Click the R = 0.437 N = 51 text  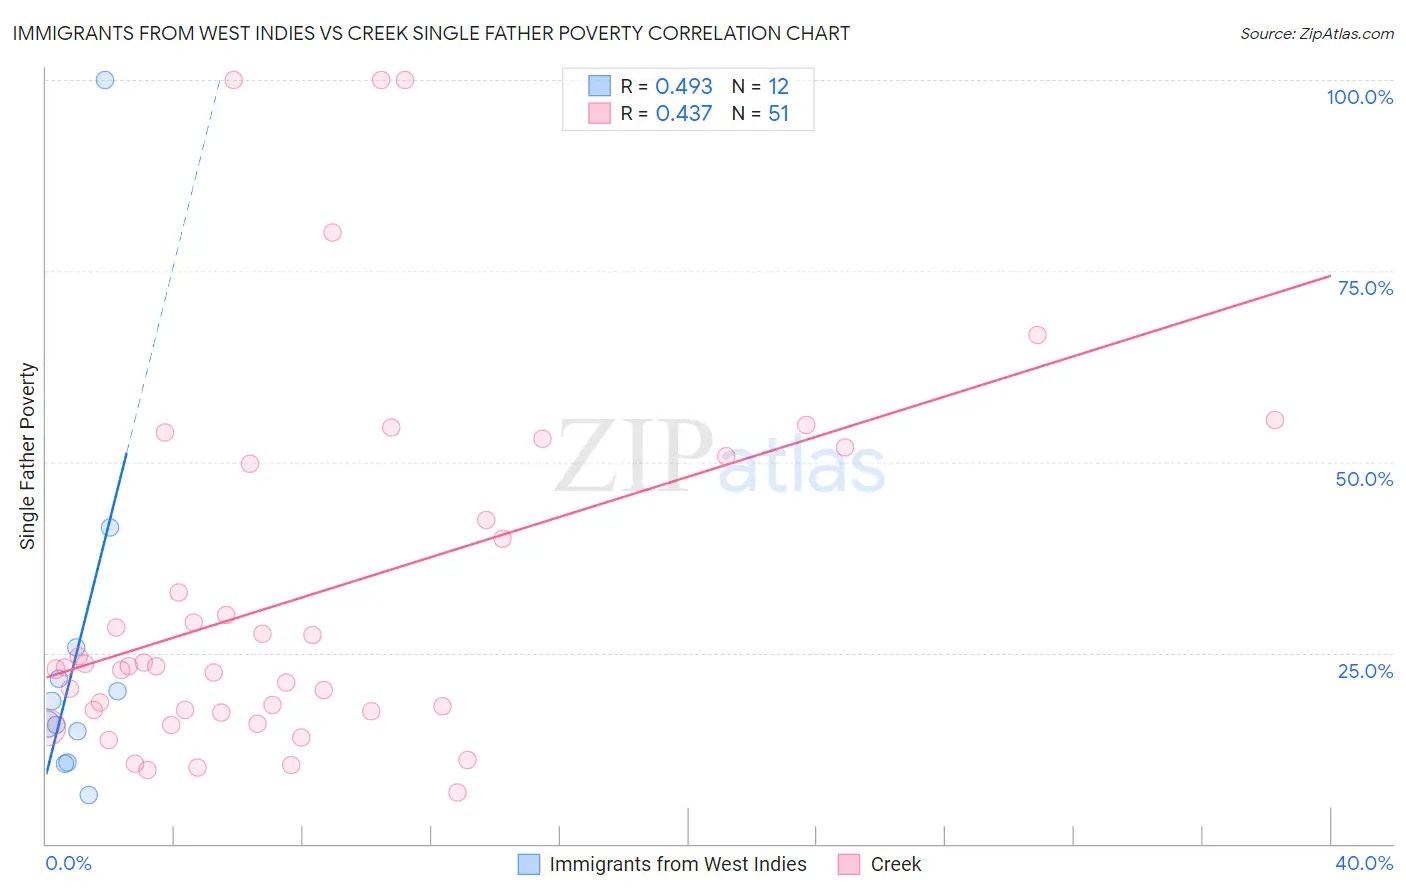coord(705,113)
